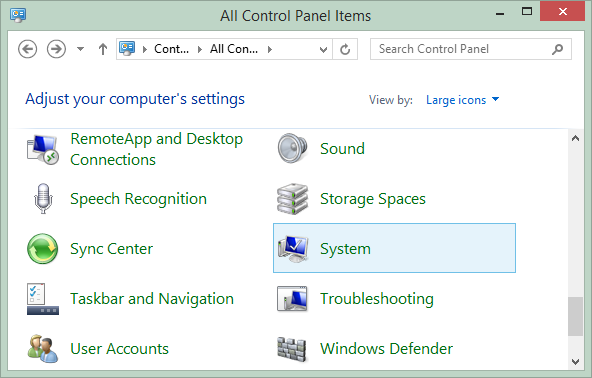Click the RemoteApp and Desktop Connections icon

(43, 149)
